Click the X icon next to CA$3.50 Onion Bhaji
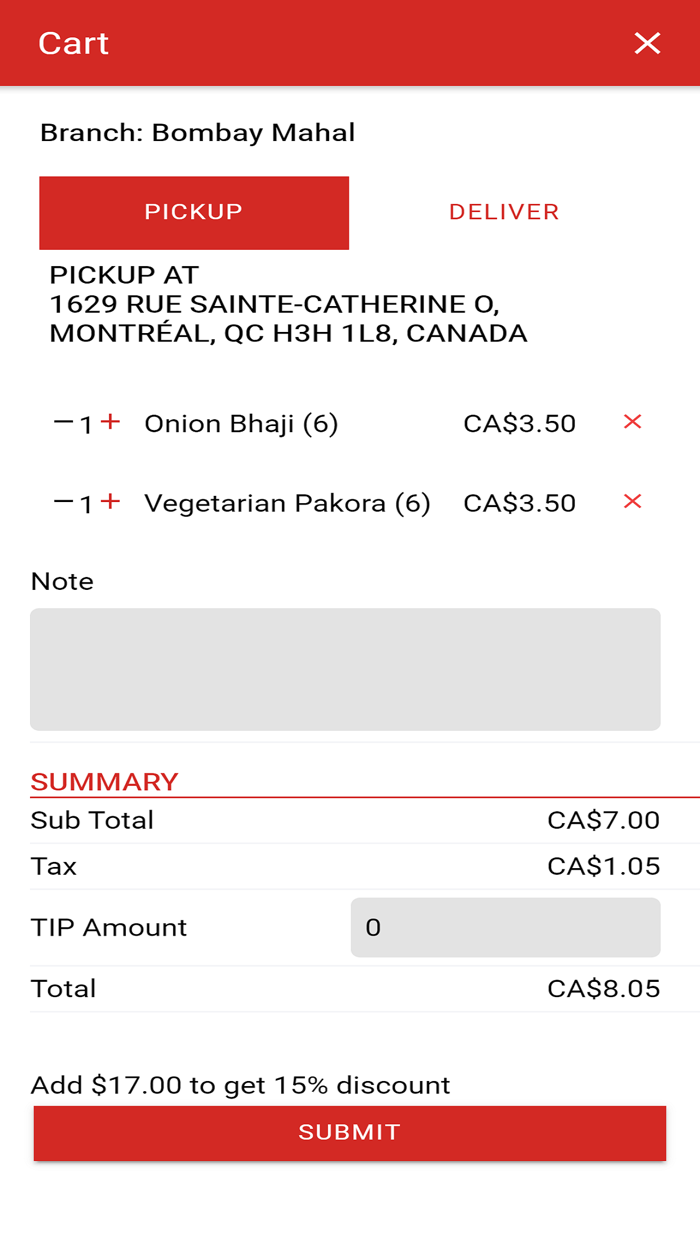The width and height of the screenshot is (700, 1244). 632,423
